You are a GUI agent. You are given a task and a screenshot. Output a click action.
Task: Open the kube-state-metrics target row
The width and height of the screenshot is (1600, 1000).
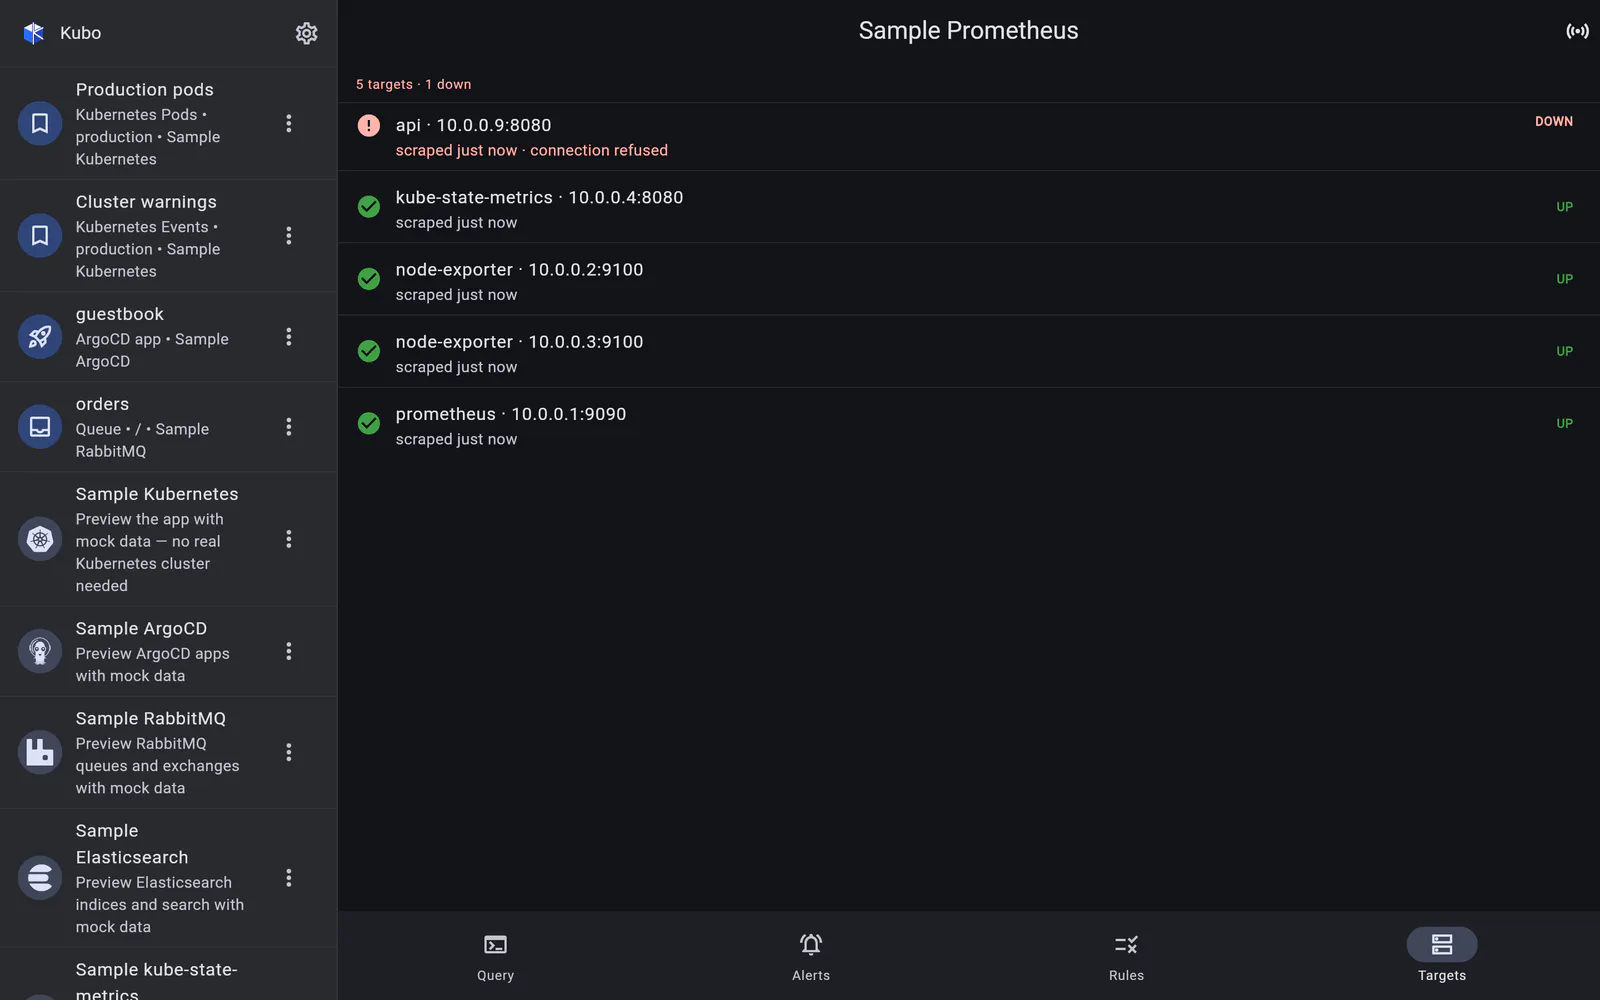tap(969, 207)
